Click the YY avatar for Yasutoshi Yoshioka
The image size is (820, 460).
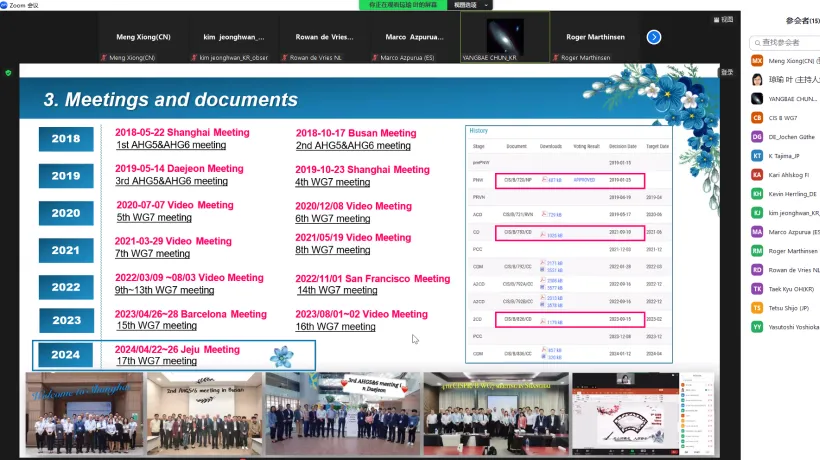click(757, 327)
